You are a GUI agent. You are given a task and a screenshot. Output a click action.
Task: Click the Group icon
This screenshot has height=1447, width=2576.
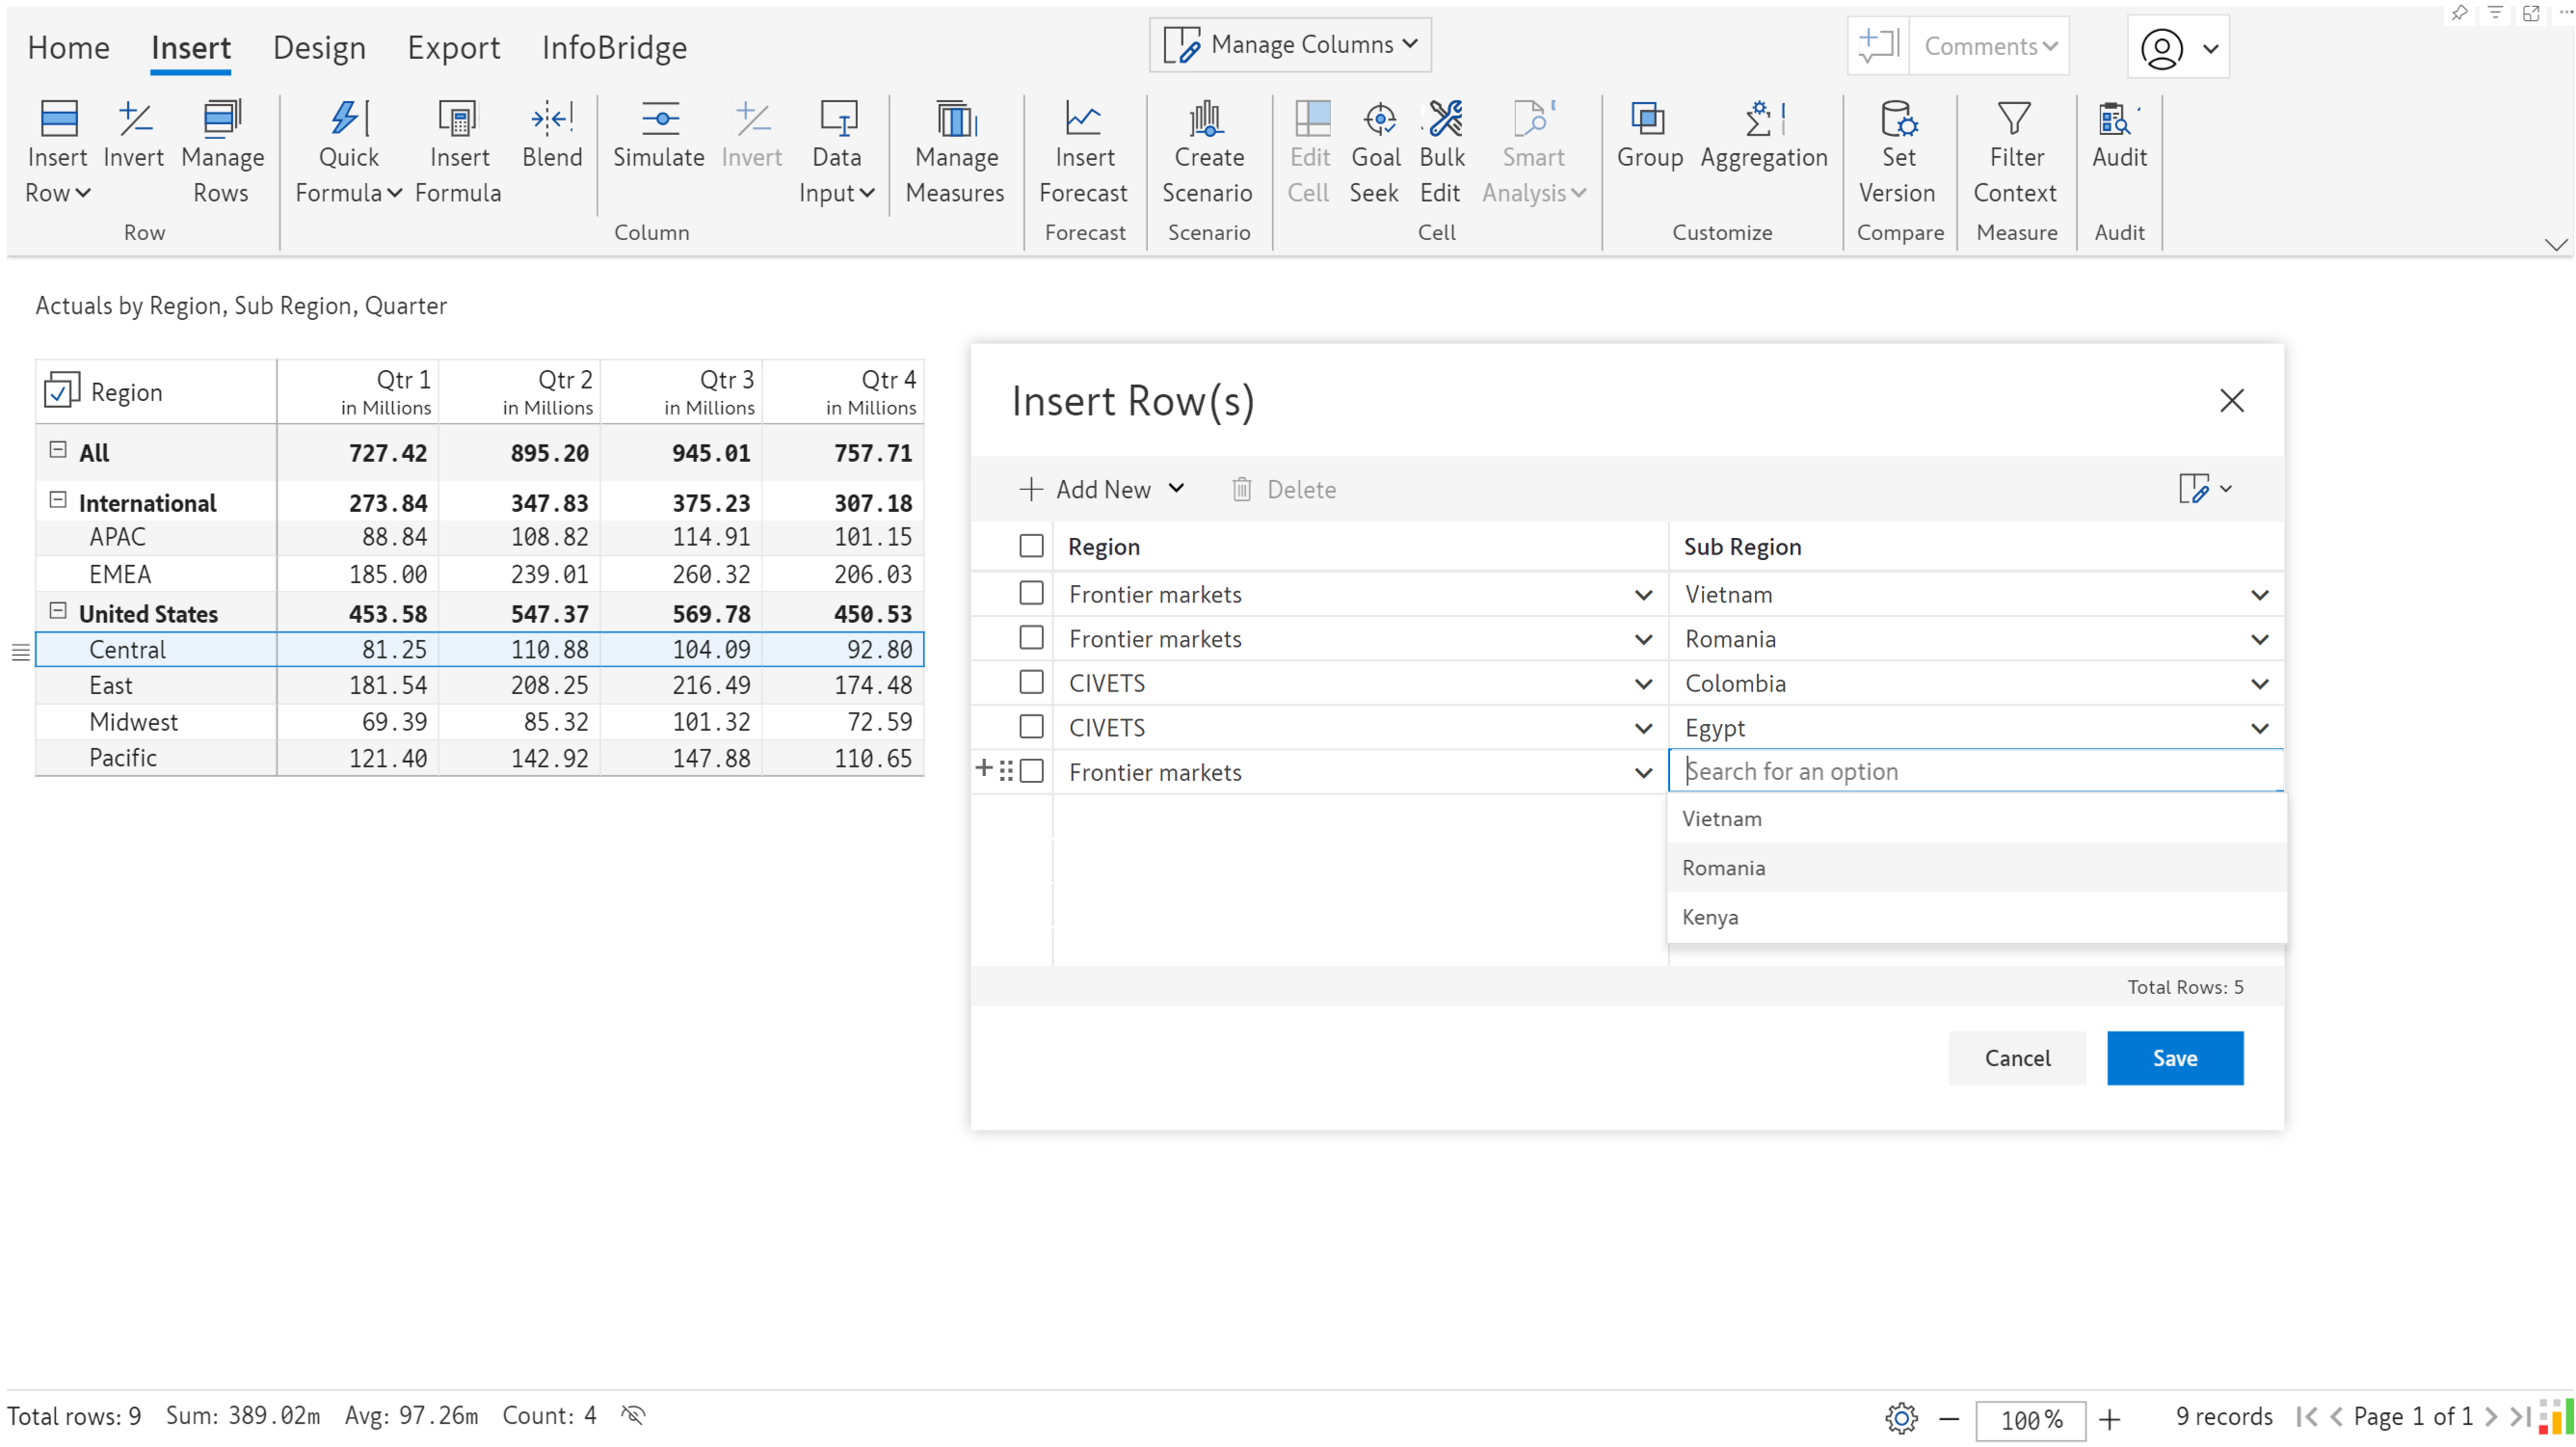[x=1648, y=119]
